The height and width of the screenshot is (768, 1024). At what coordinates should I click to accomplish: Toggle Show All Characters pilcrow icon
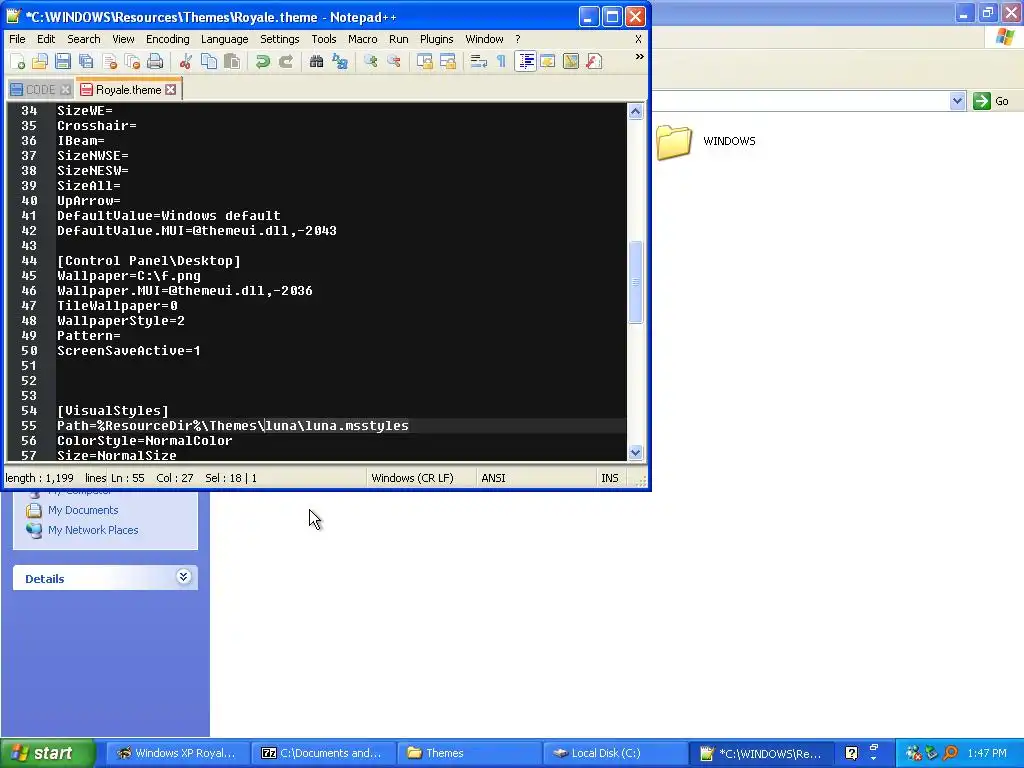click(501, 61)
